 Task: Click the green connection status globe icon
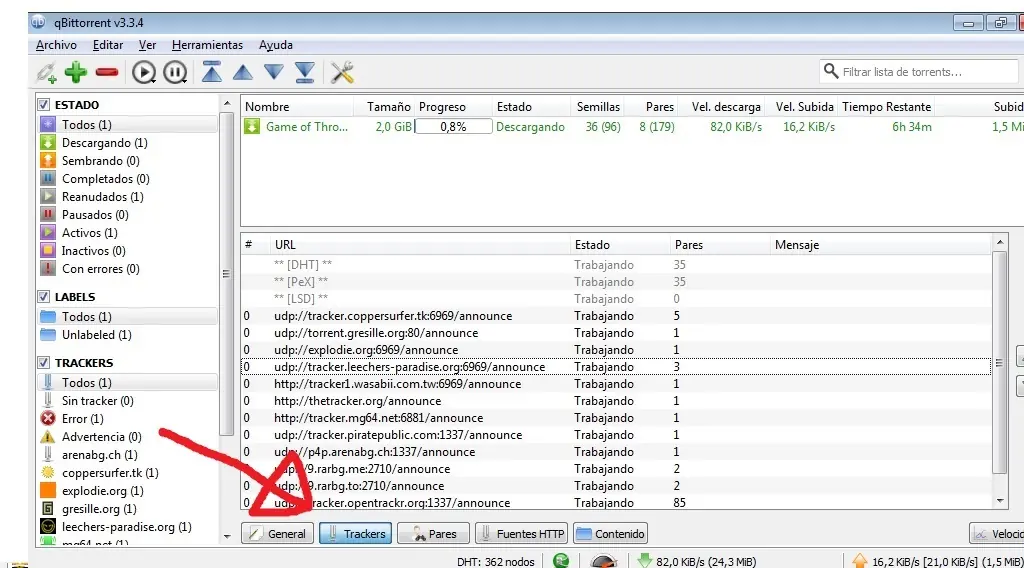tap(561, 560)
